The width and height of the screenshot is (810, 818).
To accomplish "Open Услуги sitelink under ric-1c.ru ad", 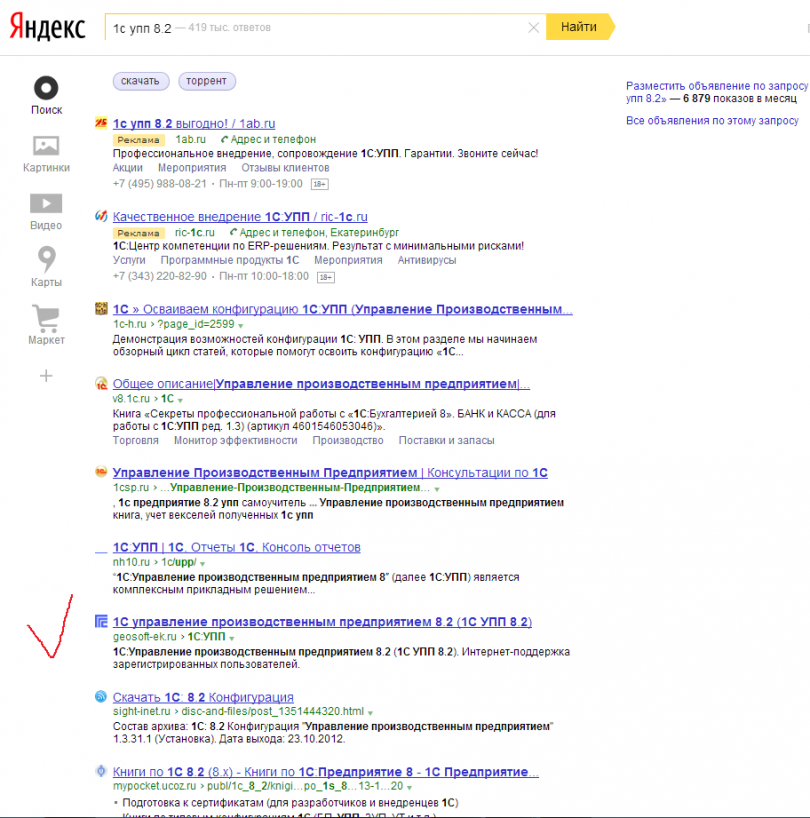I will coord(129,260).
